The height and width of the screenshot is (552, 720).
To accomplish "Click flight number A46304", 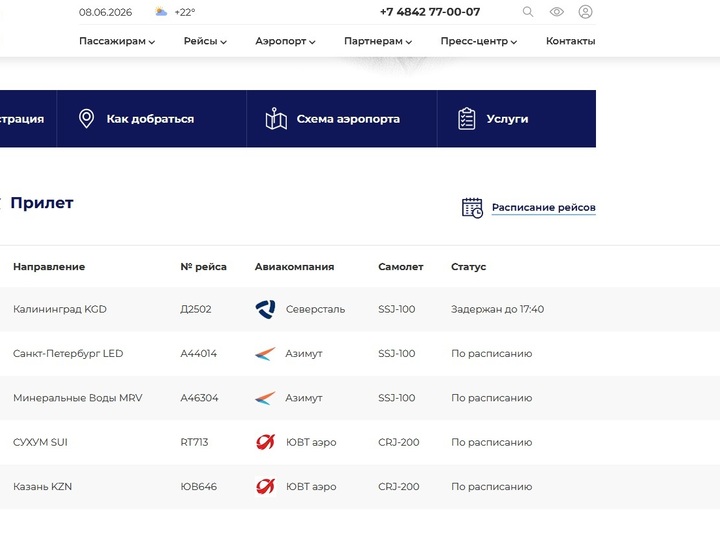I will [199, 398].
